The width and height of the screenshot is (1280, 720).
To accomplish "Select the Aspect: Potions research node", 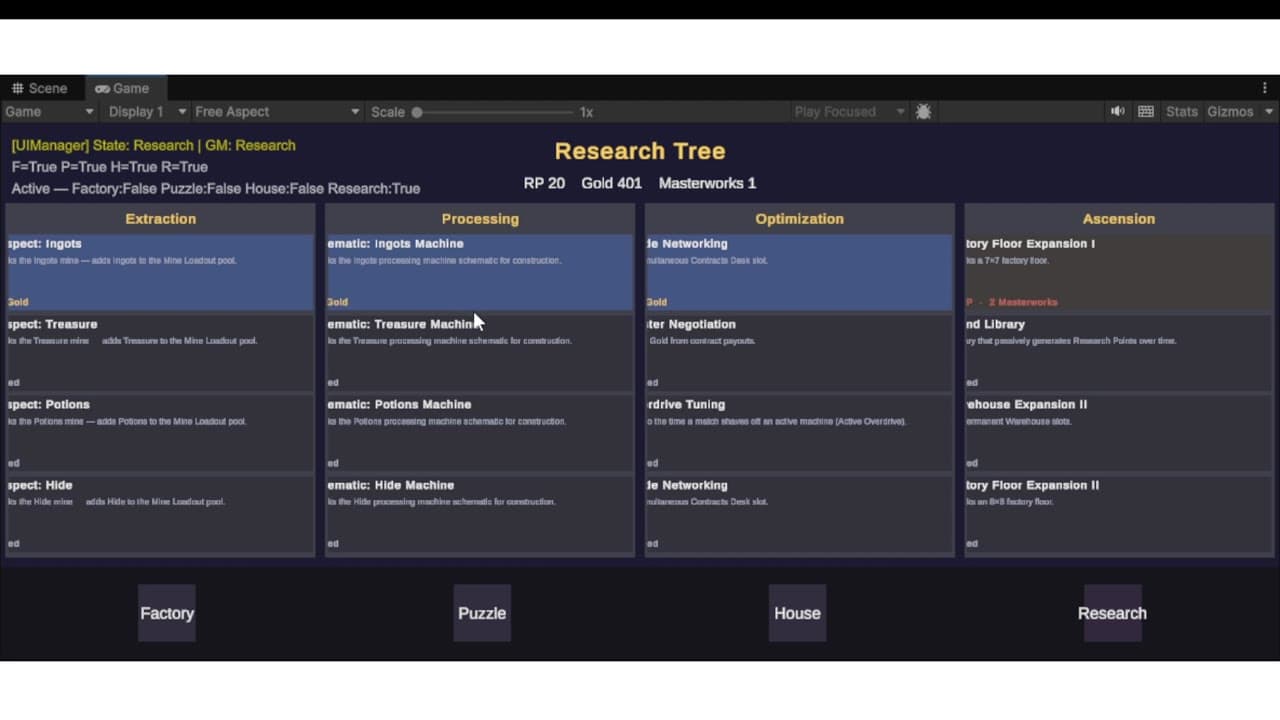I will click(160, 433).
